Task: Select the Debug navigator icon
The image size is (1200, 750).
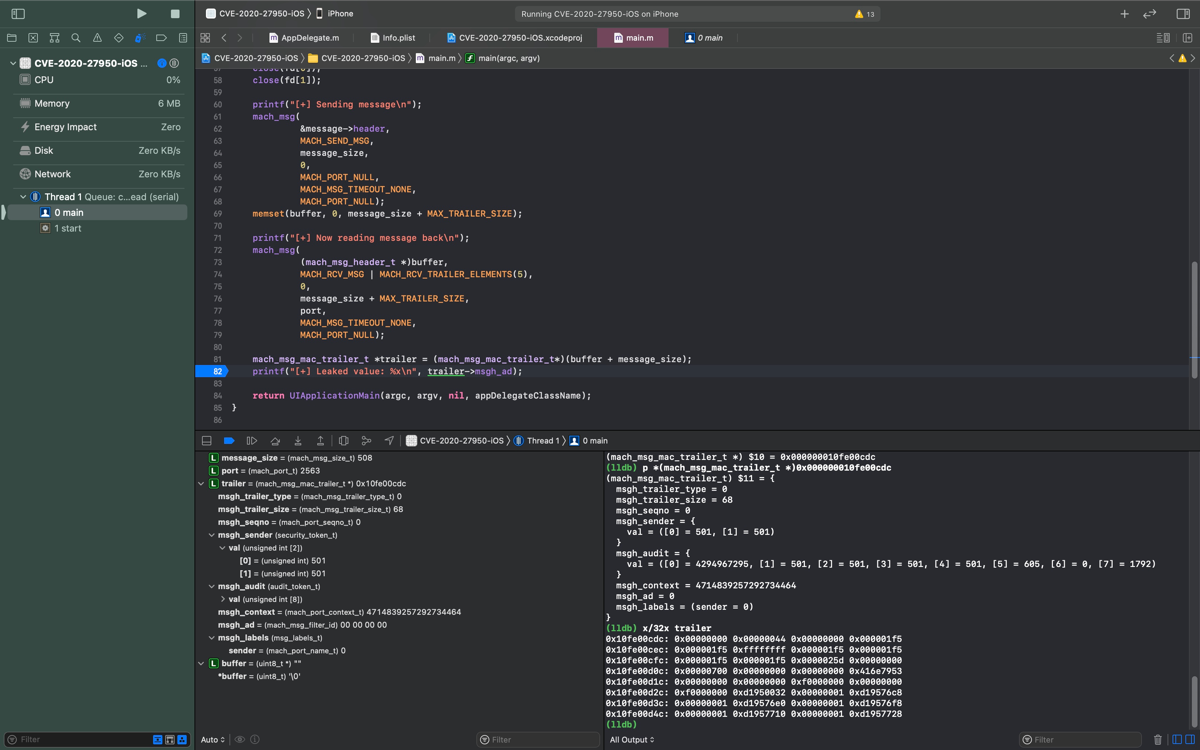Action: (x=140, y=38)
